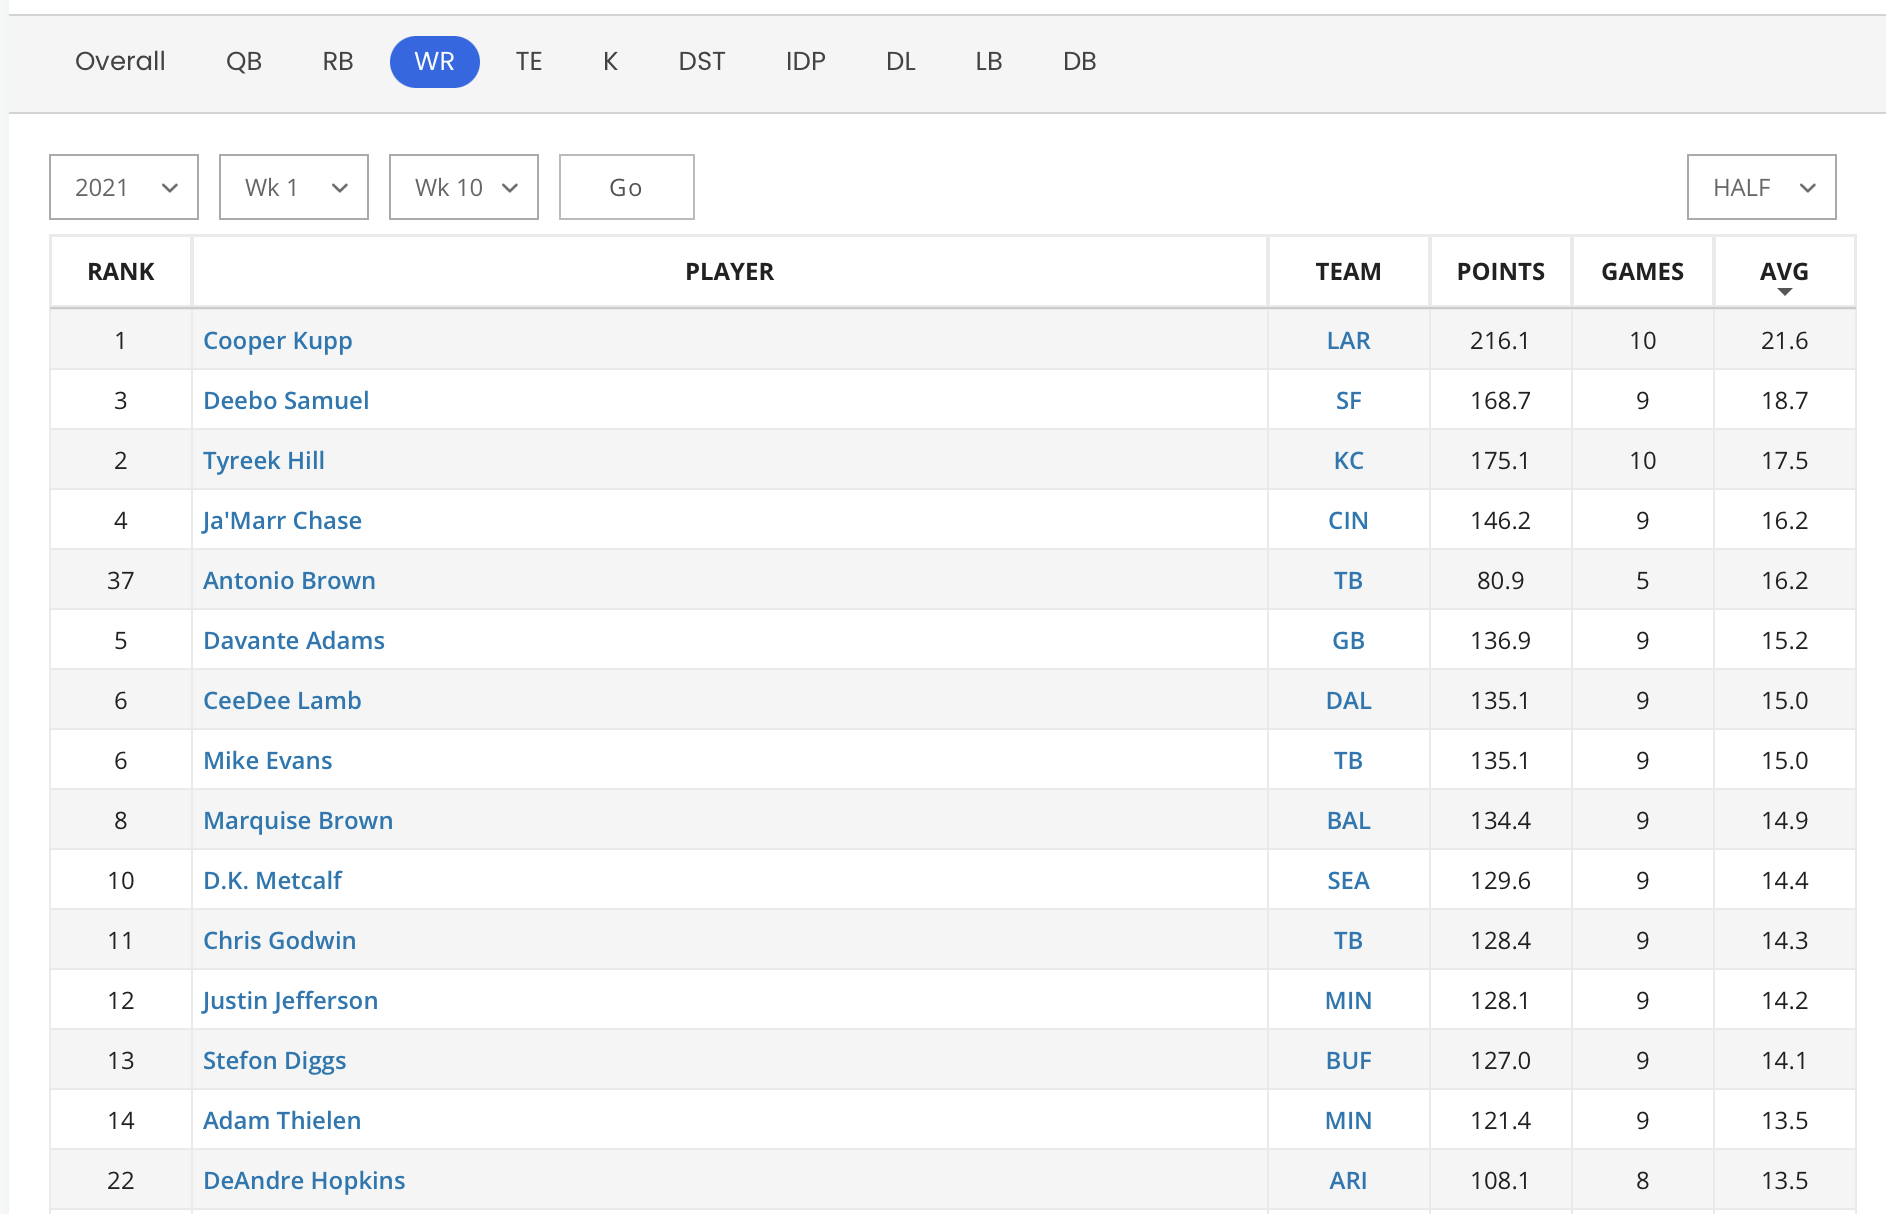Open Mike Evans player link
The image size is (1886, 1214).
tap(268, 761)
